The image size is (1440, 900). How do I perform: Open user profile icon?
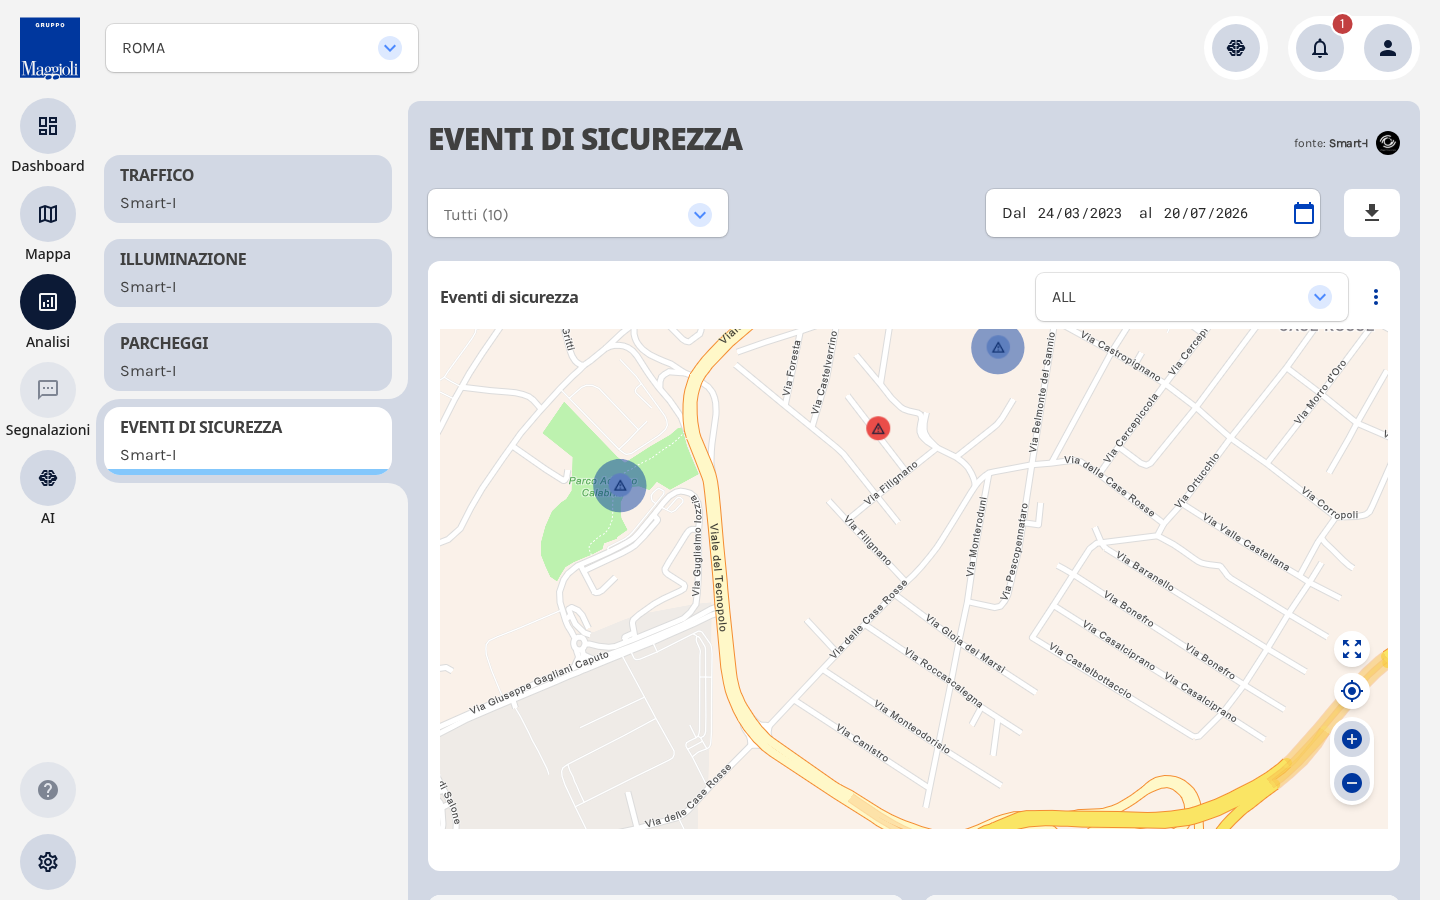point(1388,48)
